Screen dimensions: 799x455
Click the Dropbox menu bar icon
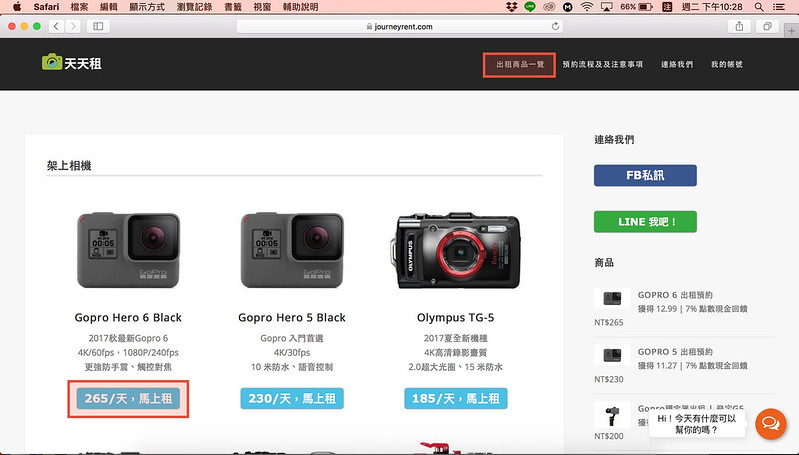511,7
